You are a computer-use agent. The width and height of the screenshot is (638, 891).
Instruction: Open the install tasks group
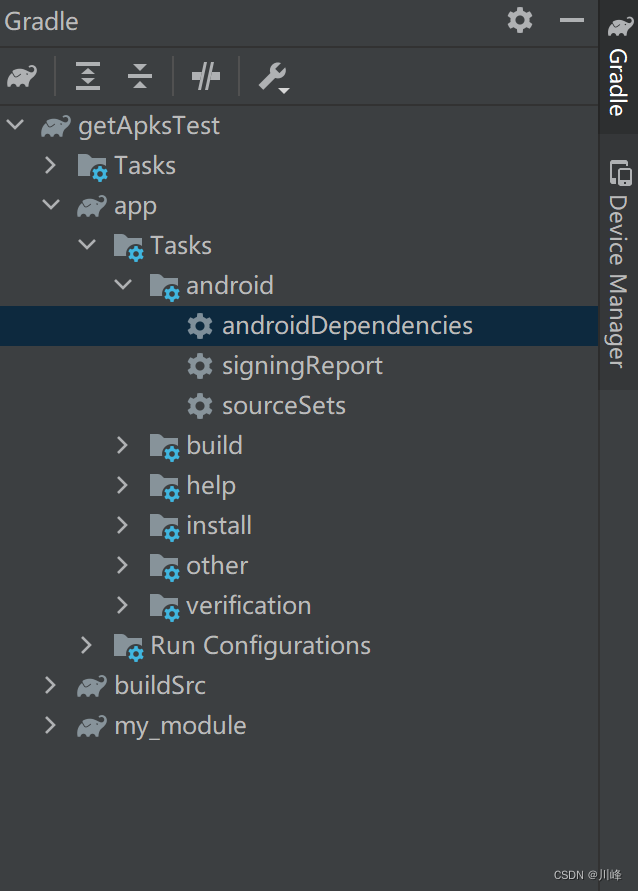click(x=122, y=525)
